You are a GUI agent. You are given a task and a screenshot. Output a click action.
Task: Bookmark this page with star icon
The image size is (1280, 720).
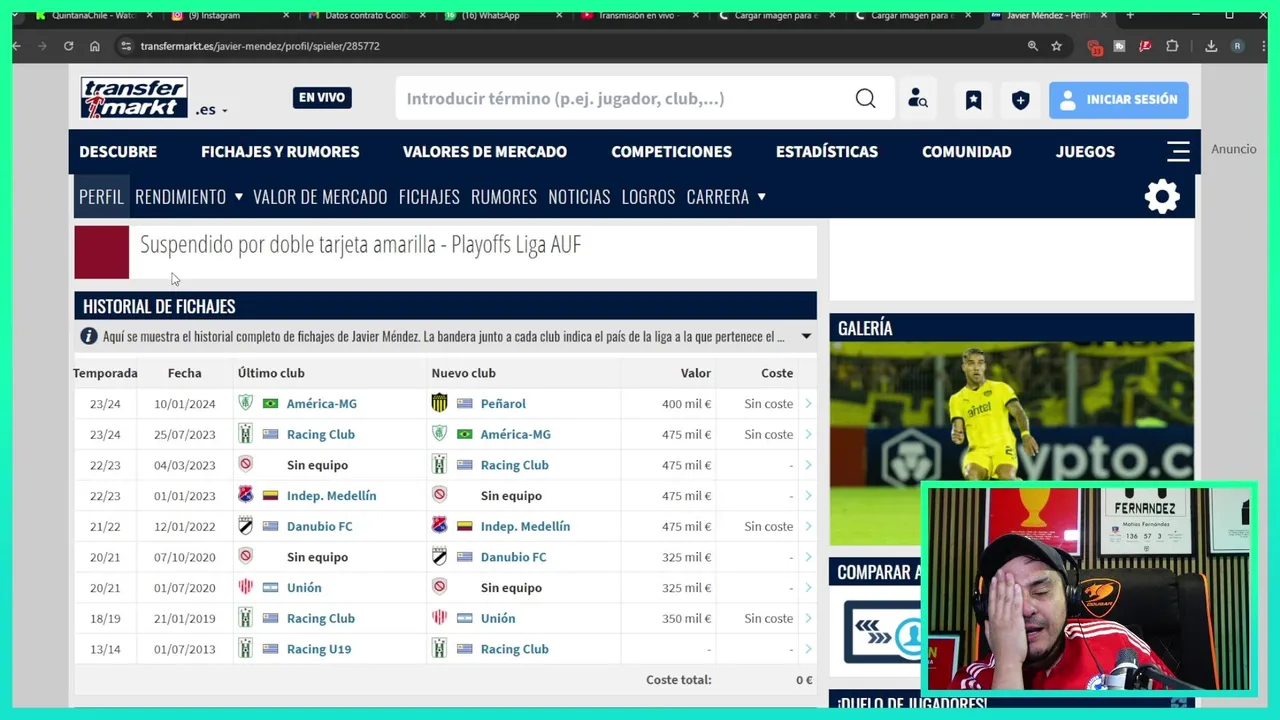tap(1056, 46)
